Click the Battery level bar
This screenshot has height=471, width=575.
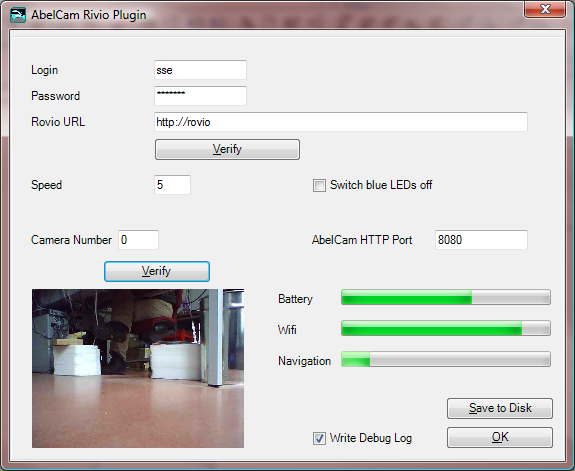click(446, 297)
